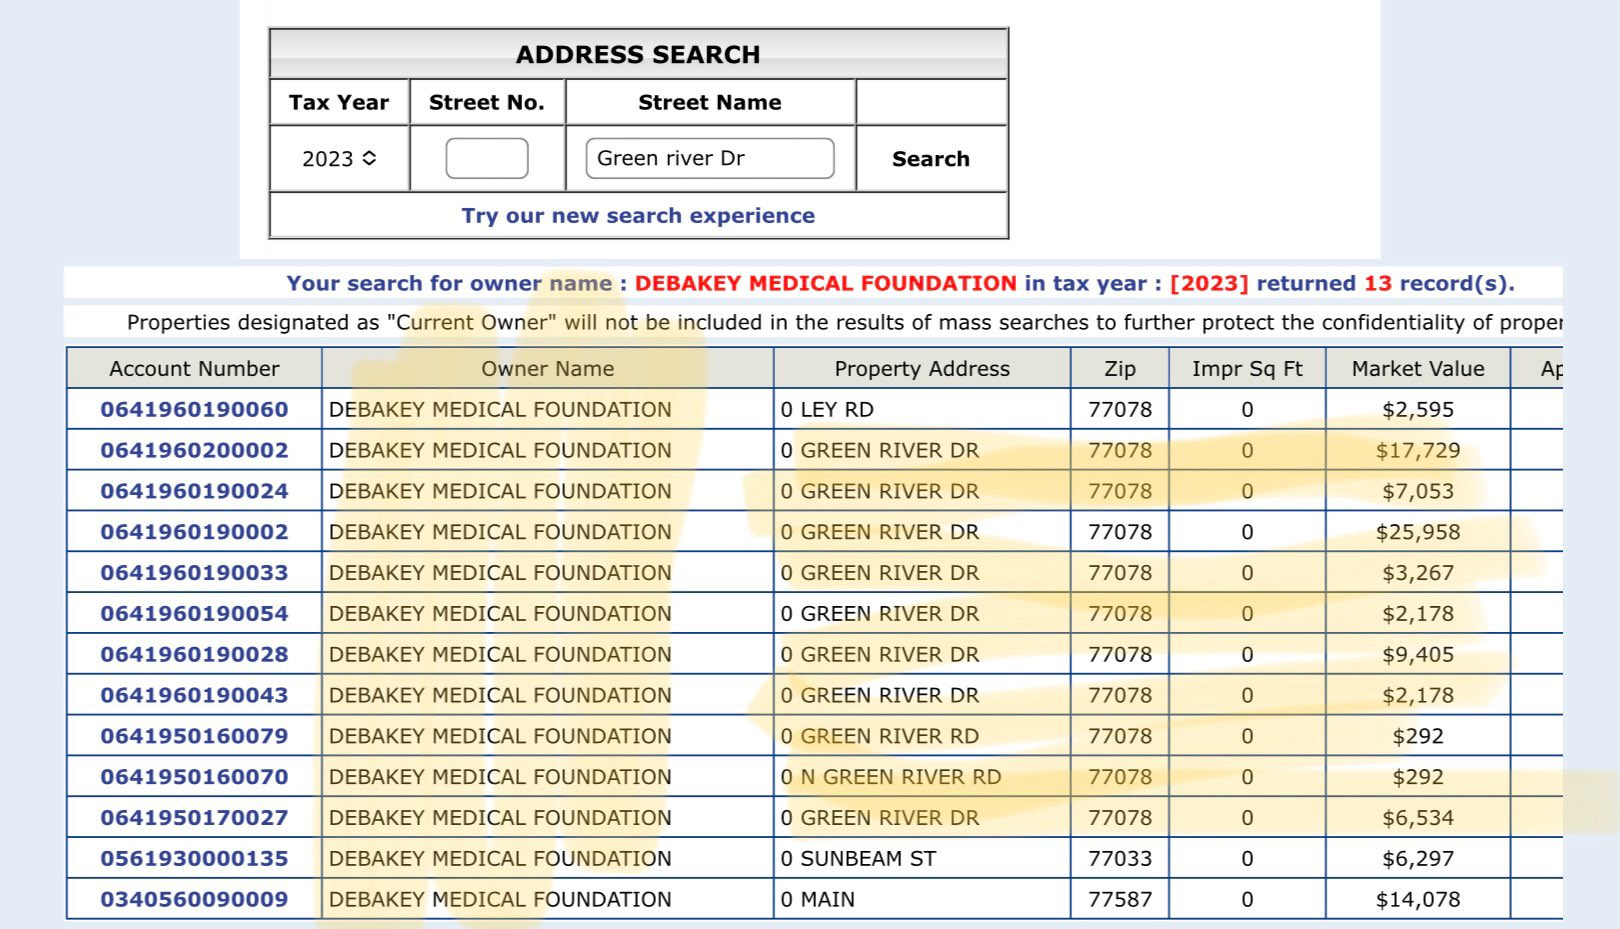This screenshot has height=929, width=1620.
Task: Click the $6,534 market value
Action: pyautogui.click(x=1418, y=817)
